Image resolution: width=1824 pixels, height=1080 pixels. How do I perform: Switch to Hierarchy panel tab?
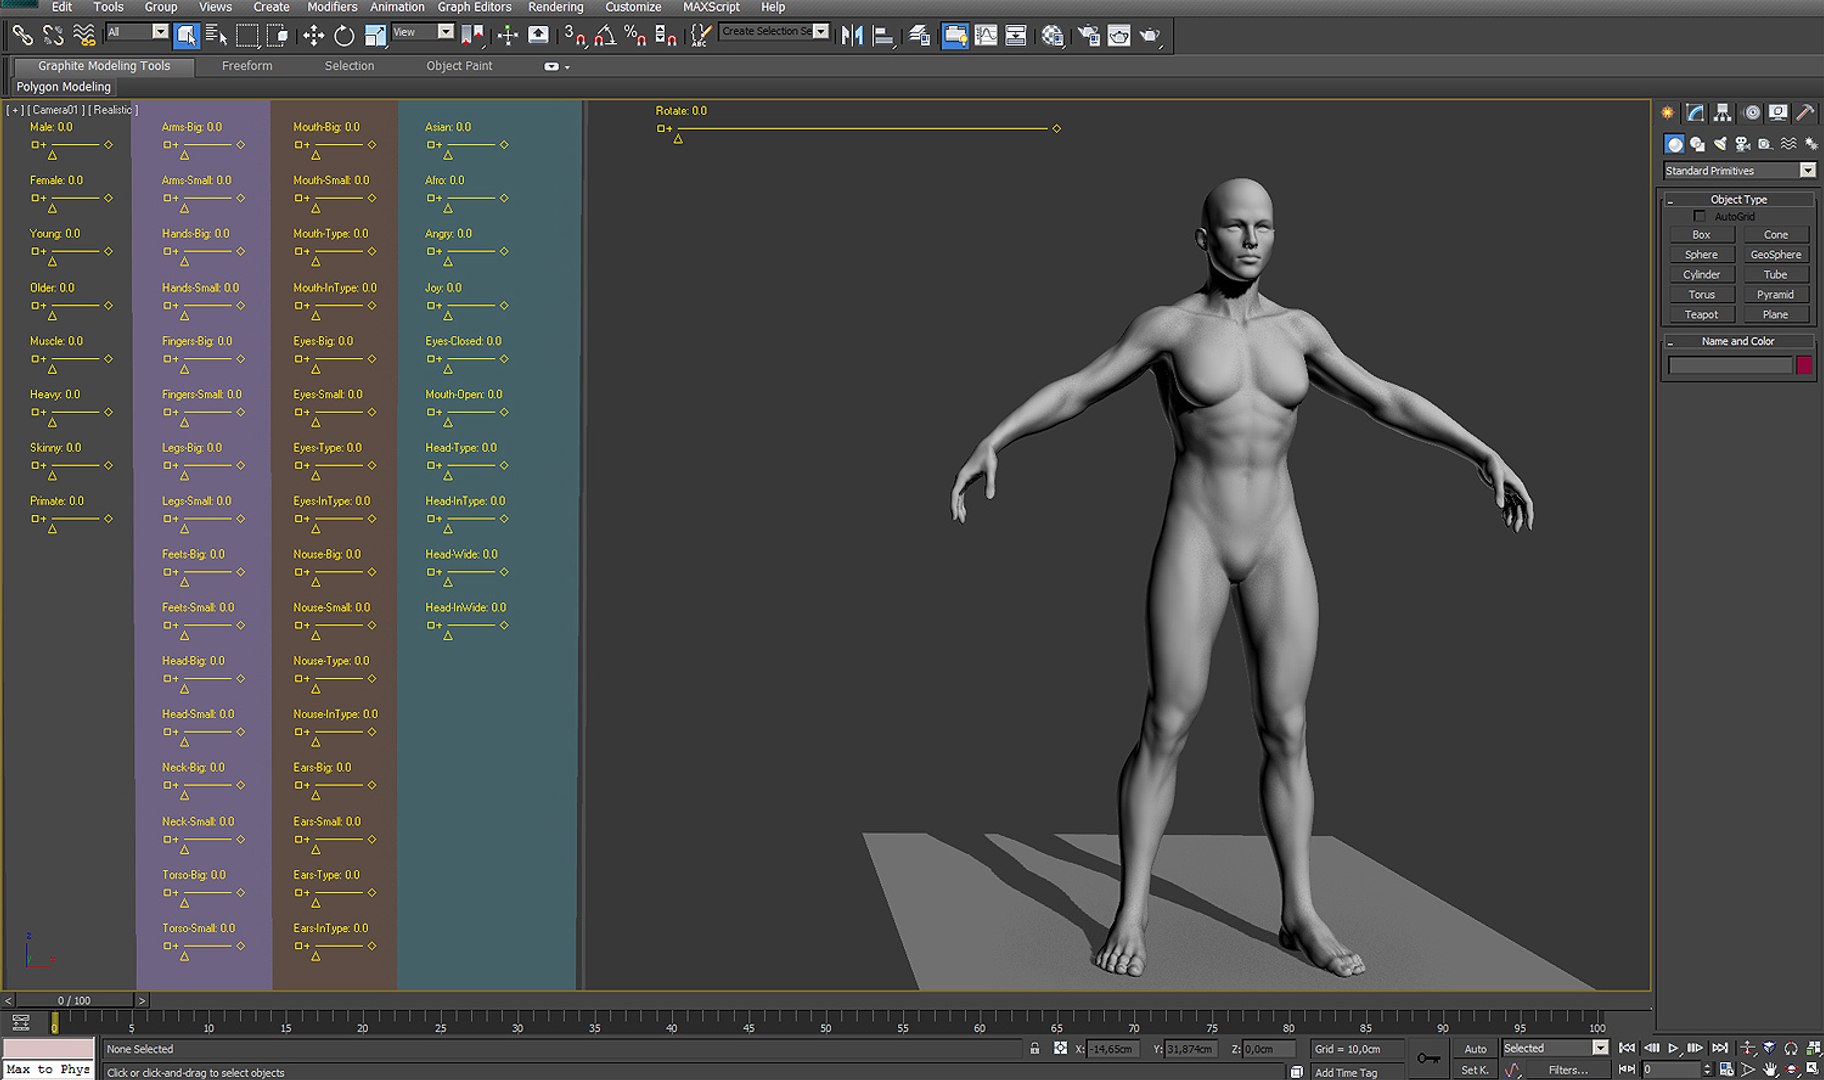[x=1722, y=113]
